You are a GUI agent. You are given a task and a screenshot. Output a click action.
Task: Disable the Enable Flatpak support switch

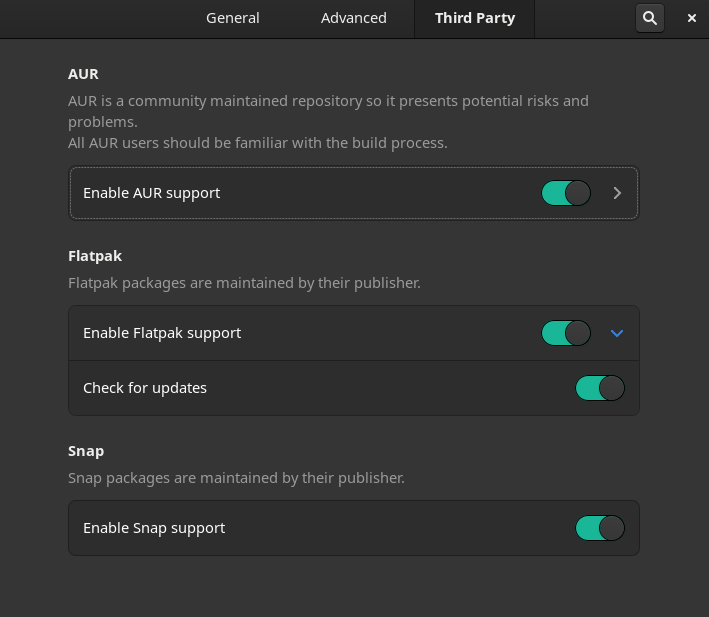click(566, 333)
